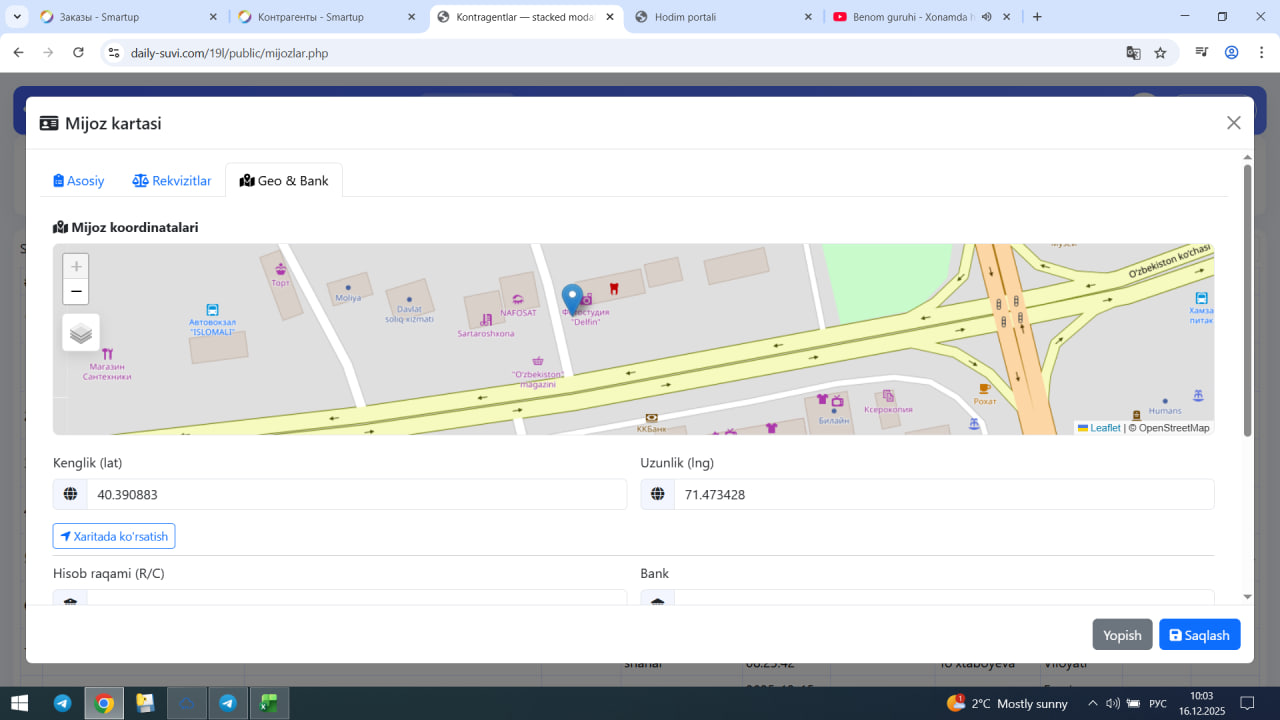
Task: Click the blue location marker on the map
Action: pyautogui.click(x=572, y=300)
